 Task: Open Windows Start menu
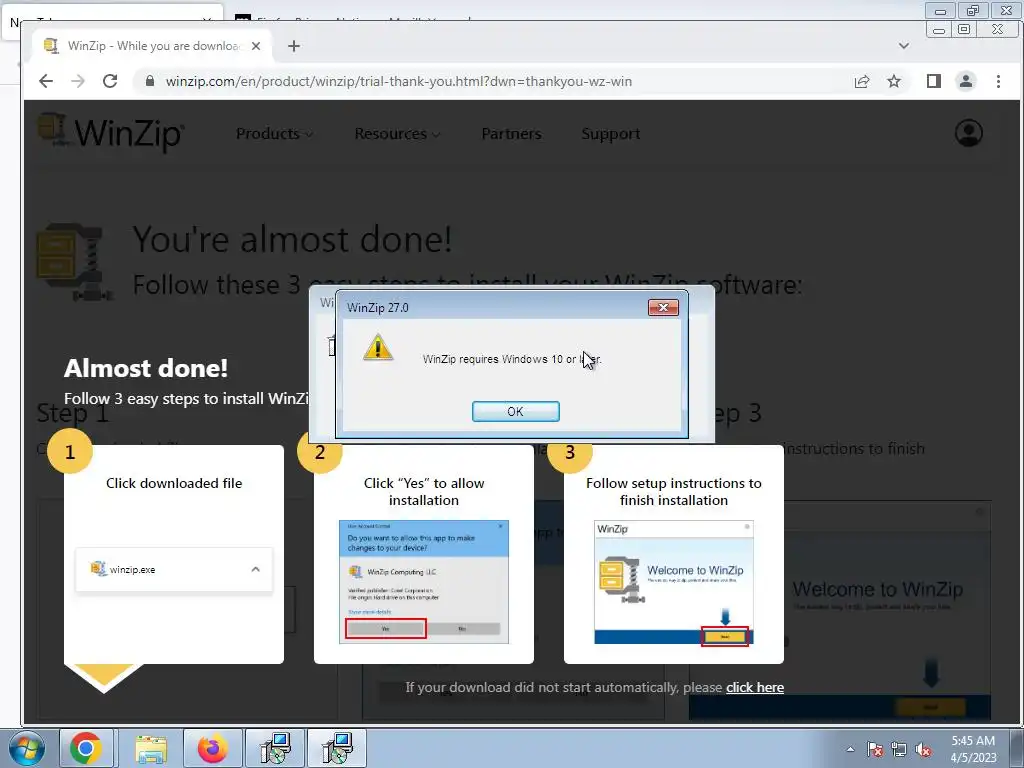26,748
